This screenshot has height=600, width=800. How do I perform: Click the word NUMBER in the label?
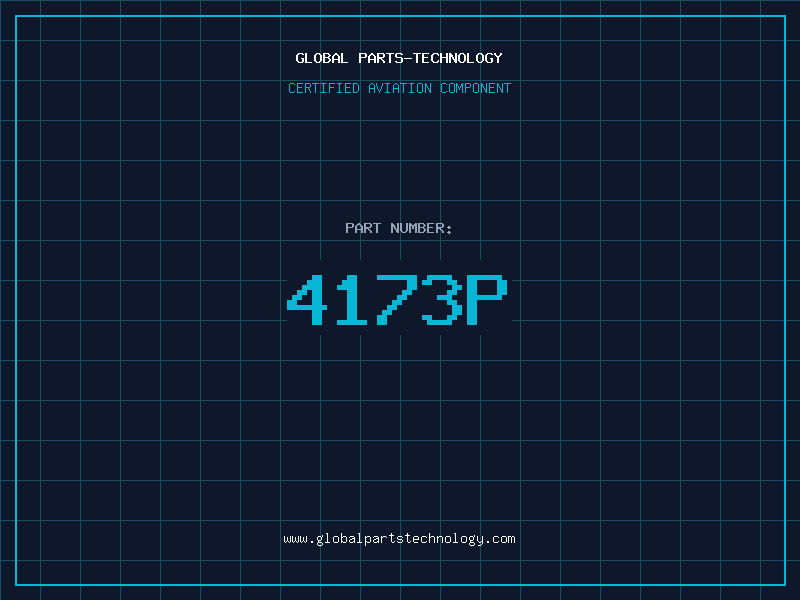point(417,228)
